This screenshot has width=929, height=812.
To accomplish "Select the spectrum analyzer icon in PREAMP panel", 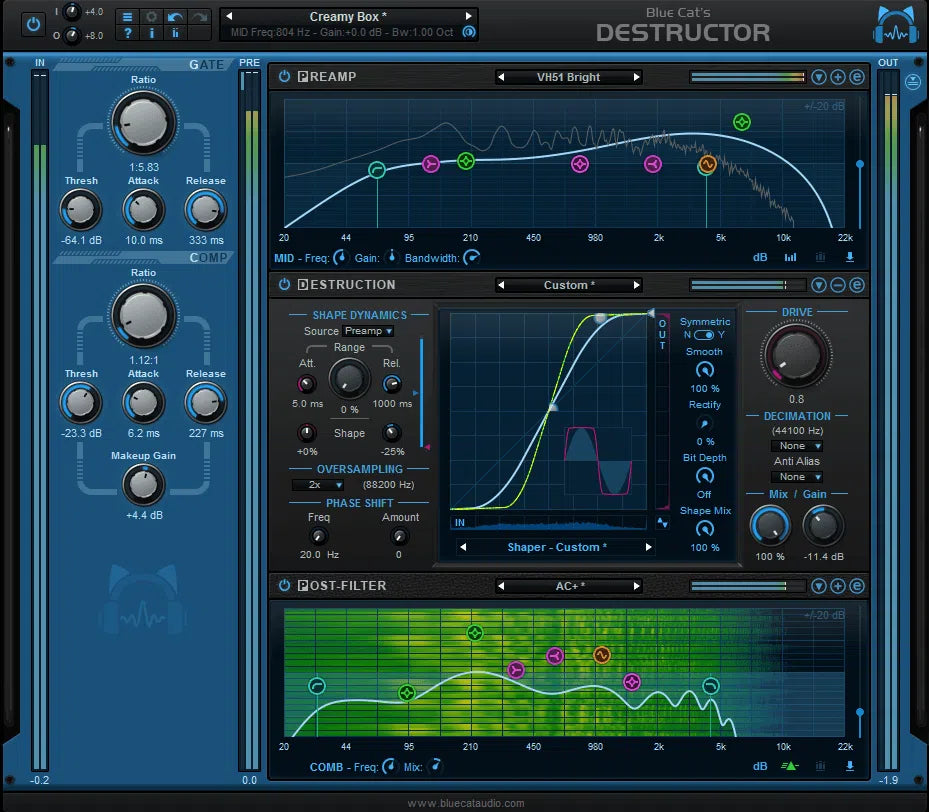I will [790, 257].
